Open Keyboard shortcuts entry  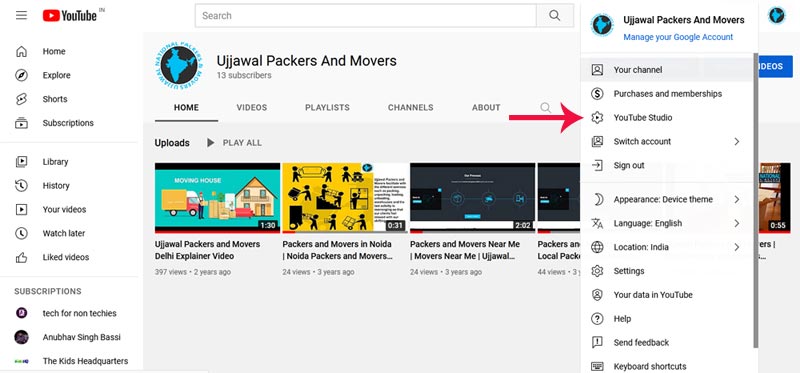coord(667,366)
